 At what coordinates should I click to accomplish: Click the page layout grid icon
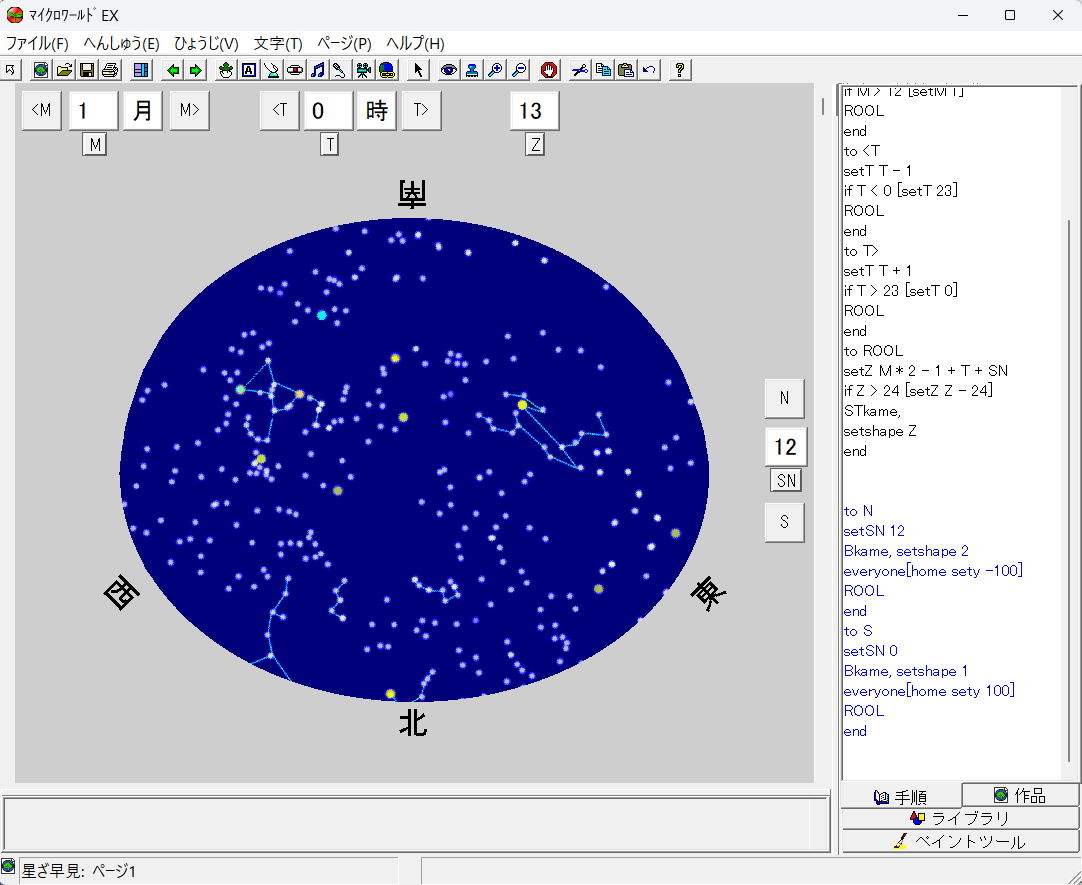[141, 70]
